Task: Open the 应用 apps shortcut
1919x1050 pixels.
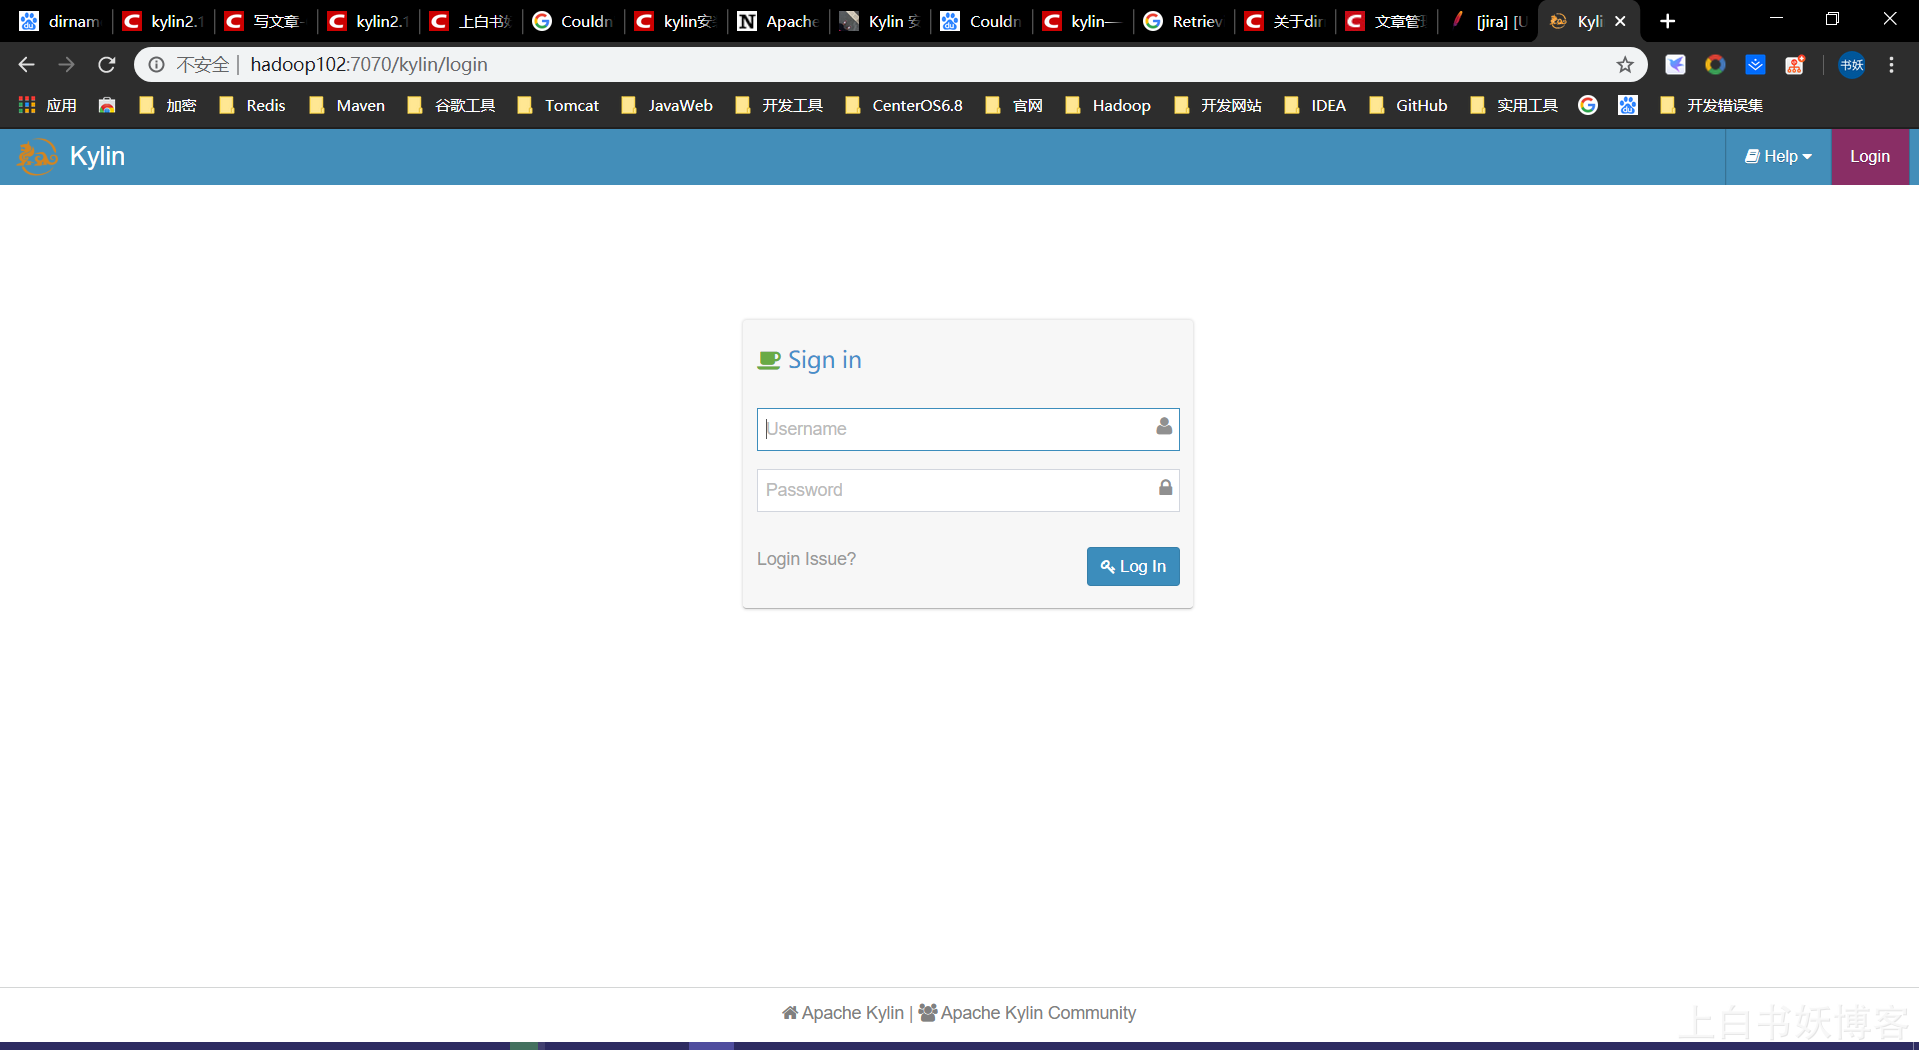Action: click(48, 106)
